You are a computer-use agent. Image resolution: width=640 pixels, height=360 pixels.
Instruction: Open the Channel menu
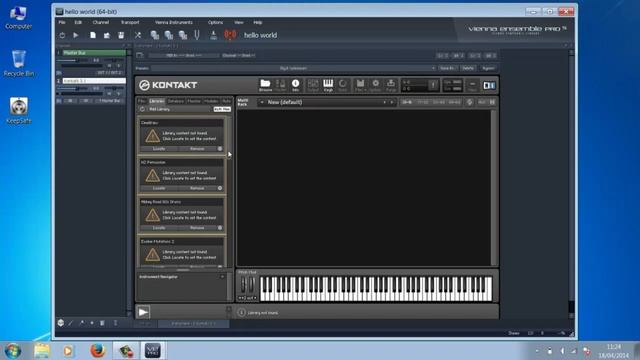[x=100, y=22]
